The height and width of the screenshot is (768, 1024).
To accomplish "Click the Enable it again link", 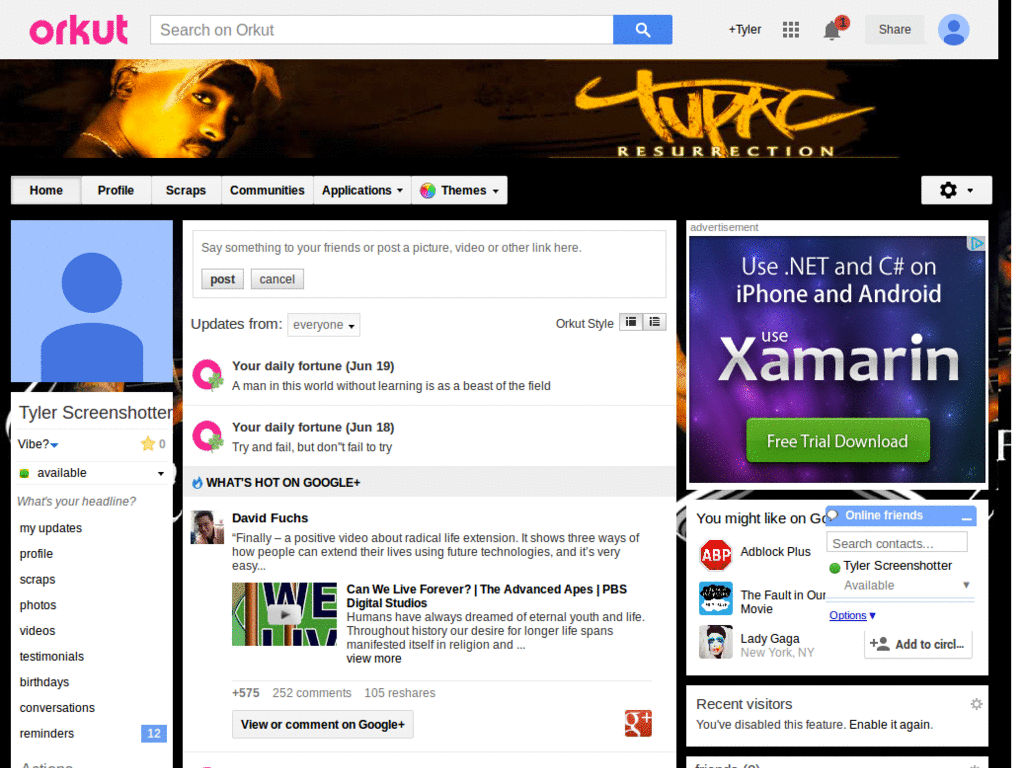I will click(891, 724).
